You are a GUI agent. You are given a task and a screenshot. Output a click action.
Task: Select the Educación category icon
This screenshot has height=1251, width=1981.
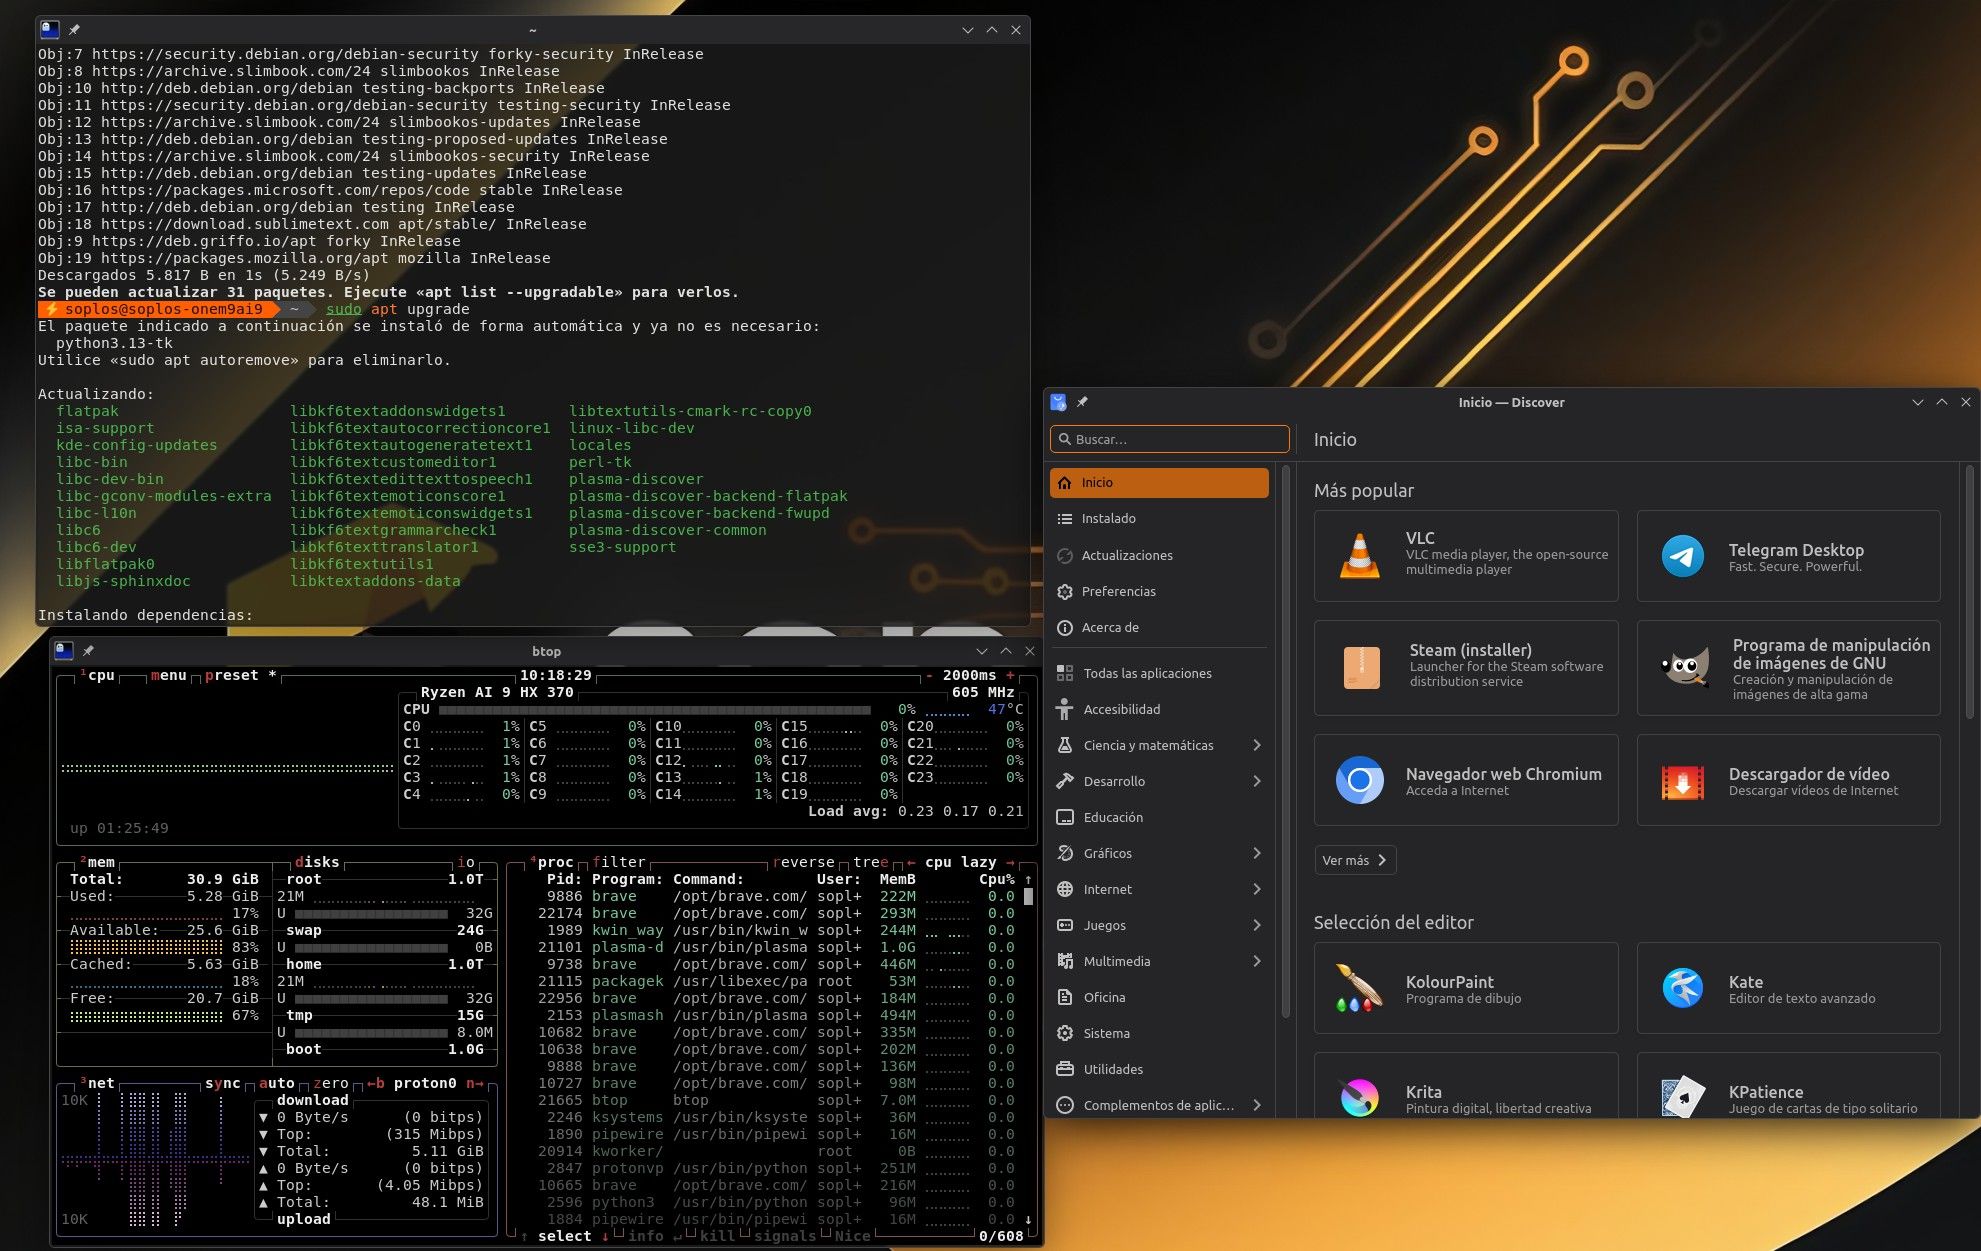(x=1064, y=817)
